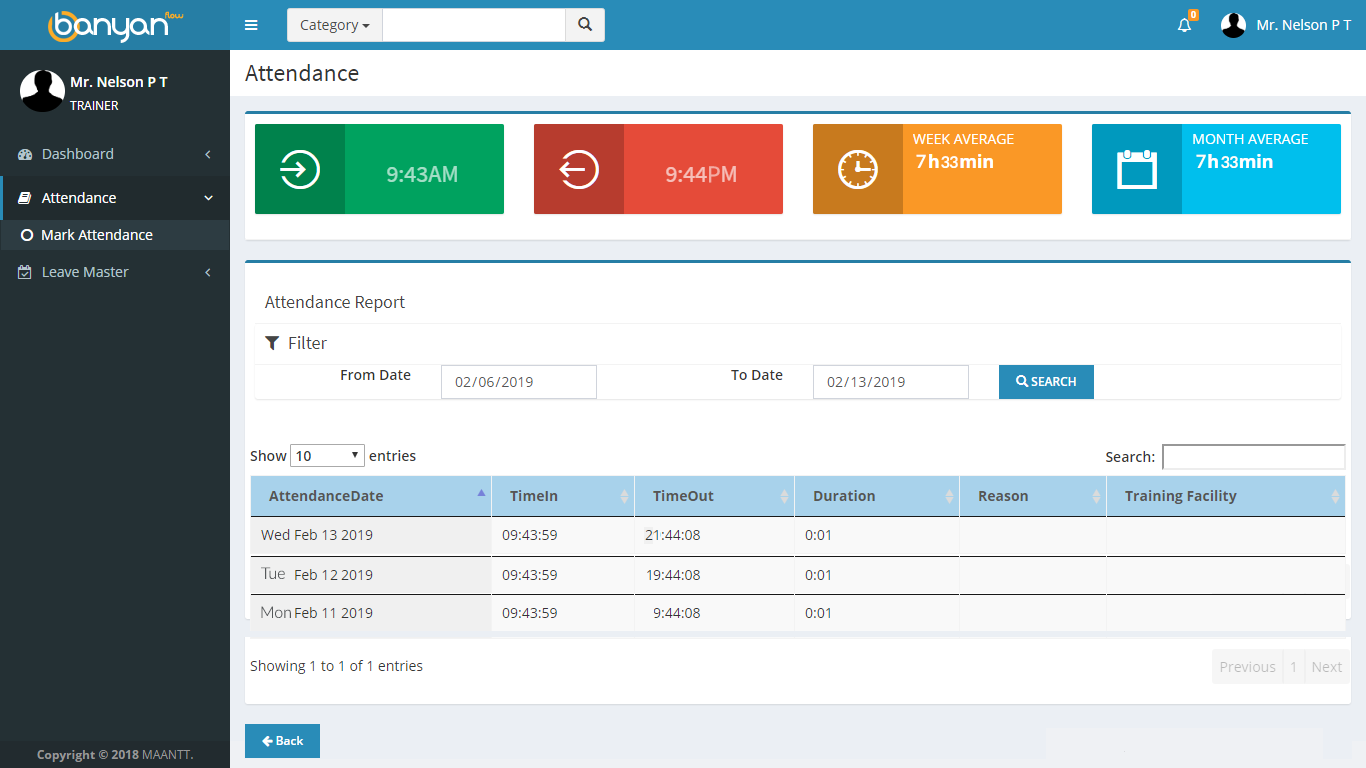This screenshot has height=768, width=1366.
Task: Click TimeOut value 21:44:08
Action: 673,535
